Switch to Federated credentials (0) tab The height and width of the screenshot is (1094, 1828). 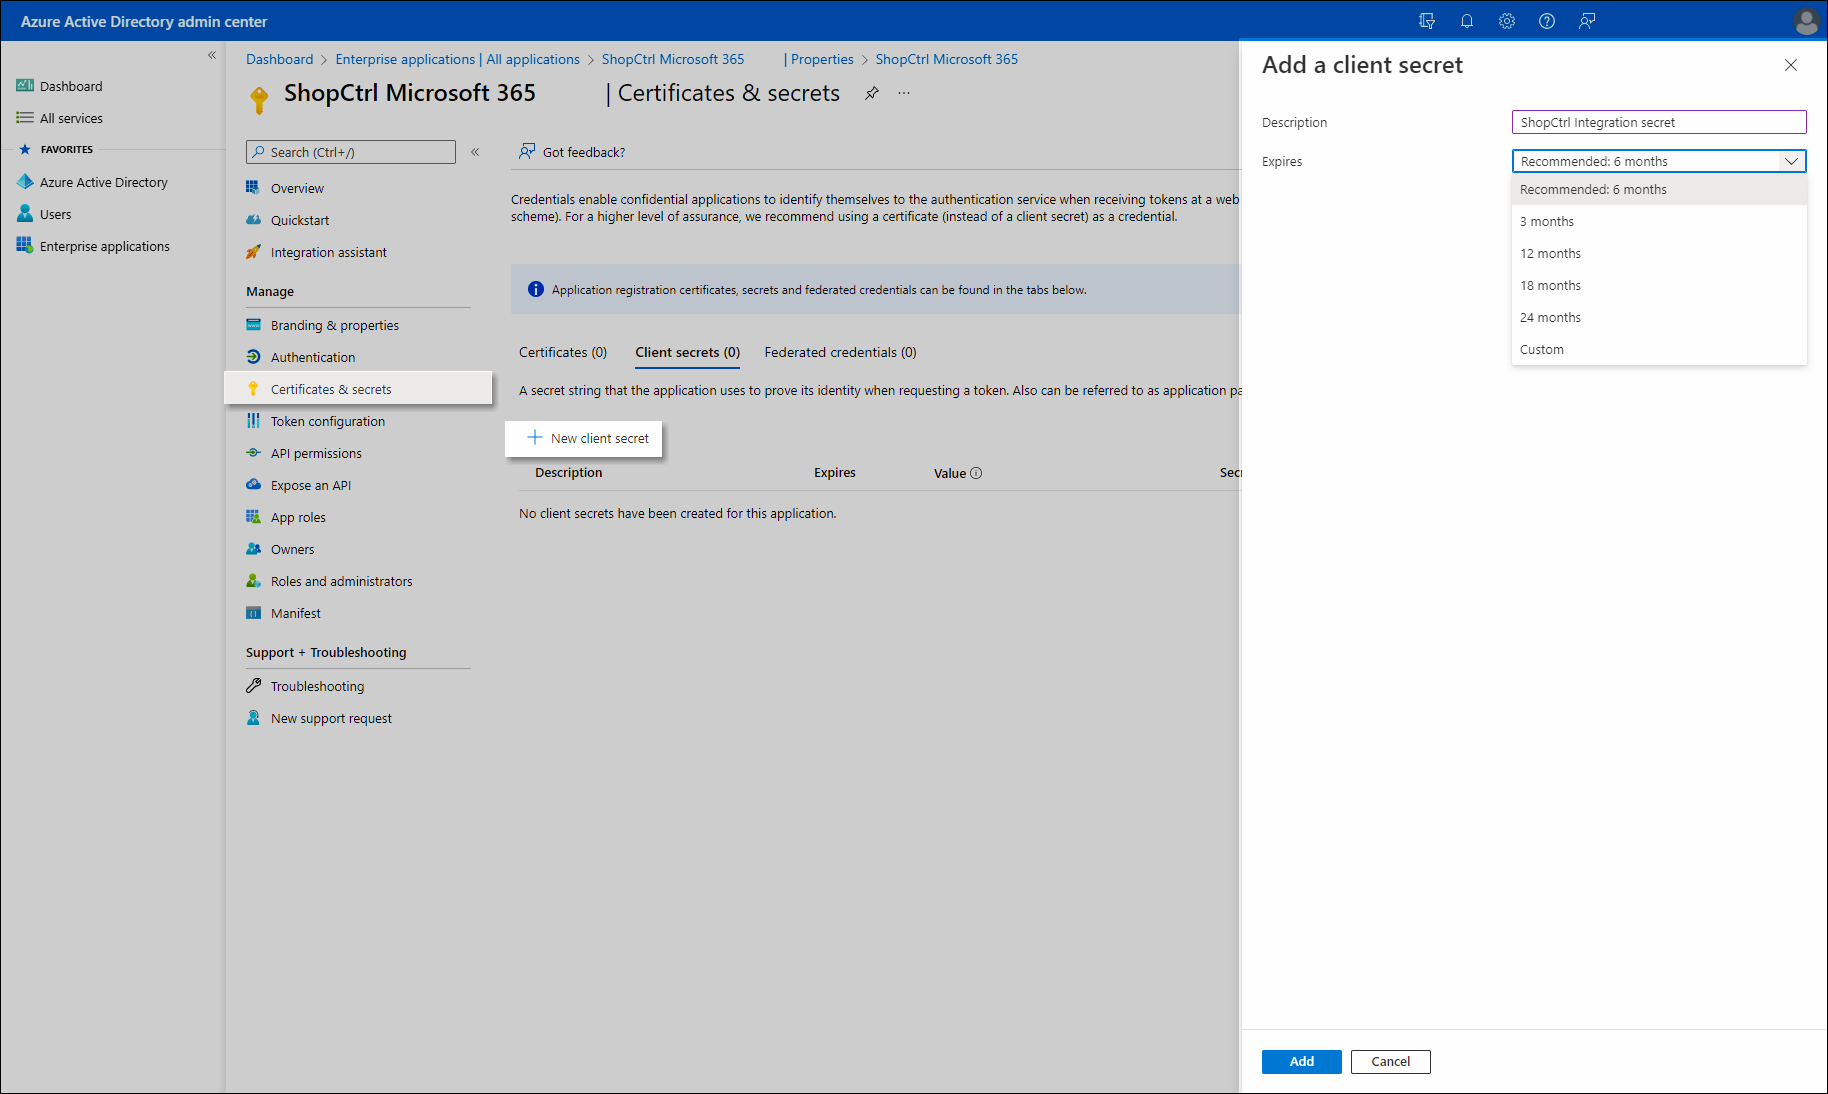pos(840,352)
